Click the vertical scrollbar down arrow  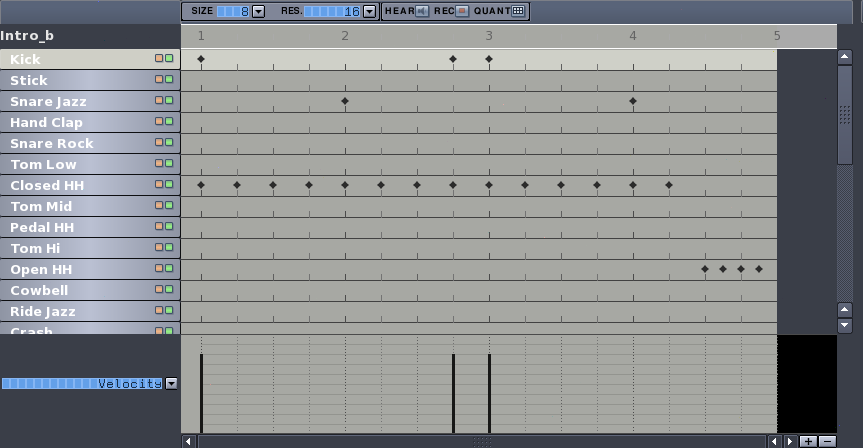click(x=844, y=325)
